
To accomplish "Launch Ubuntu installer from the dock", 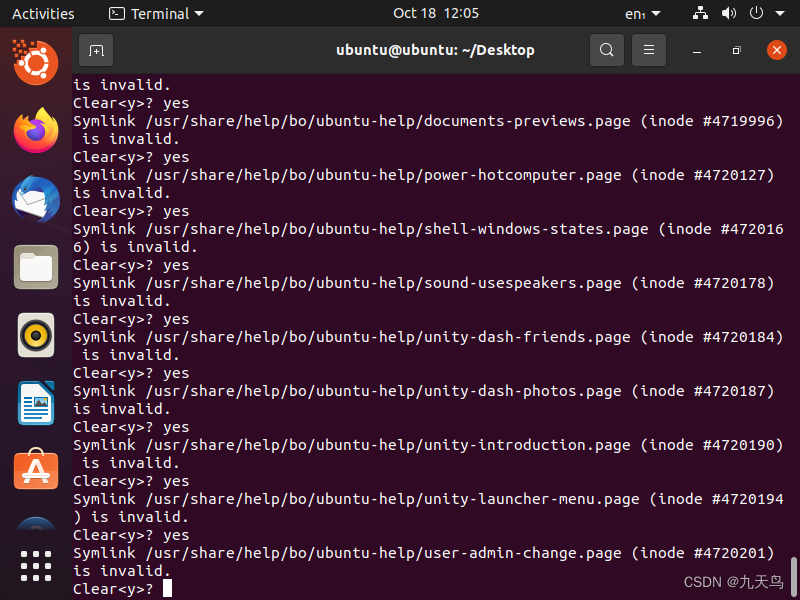I will click(x=36, y=63).
